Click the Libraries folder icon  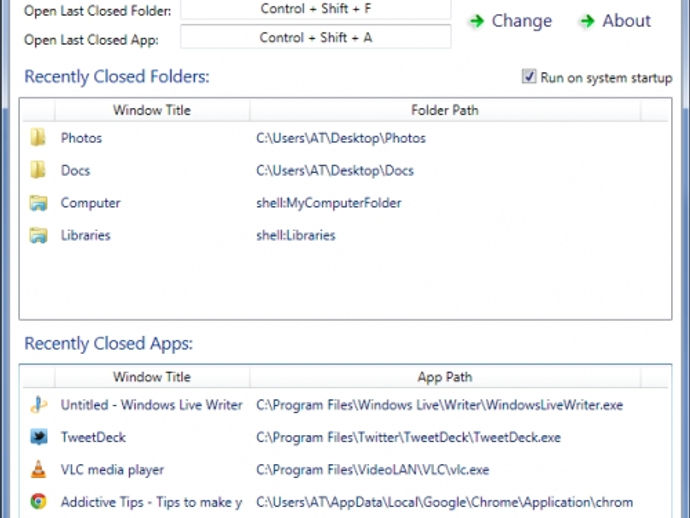click(x=38, y=235)
